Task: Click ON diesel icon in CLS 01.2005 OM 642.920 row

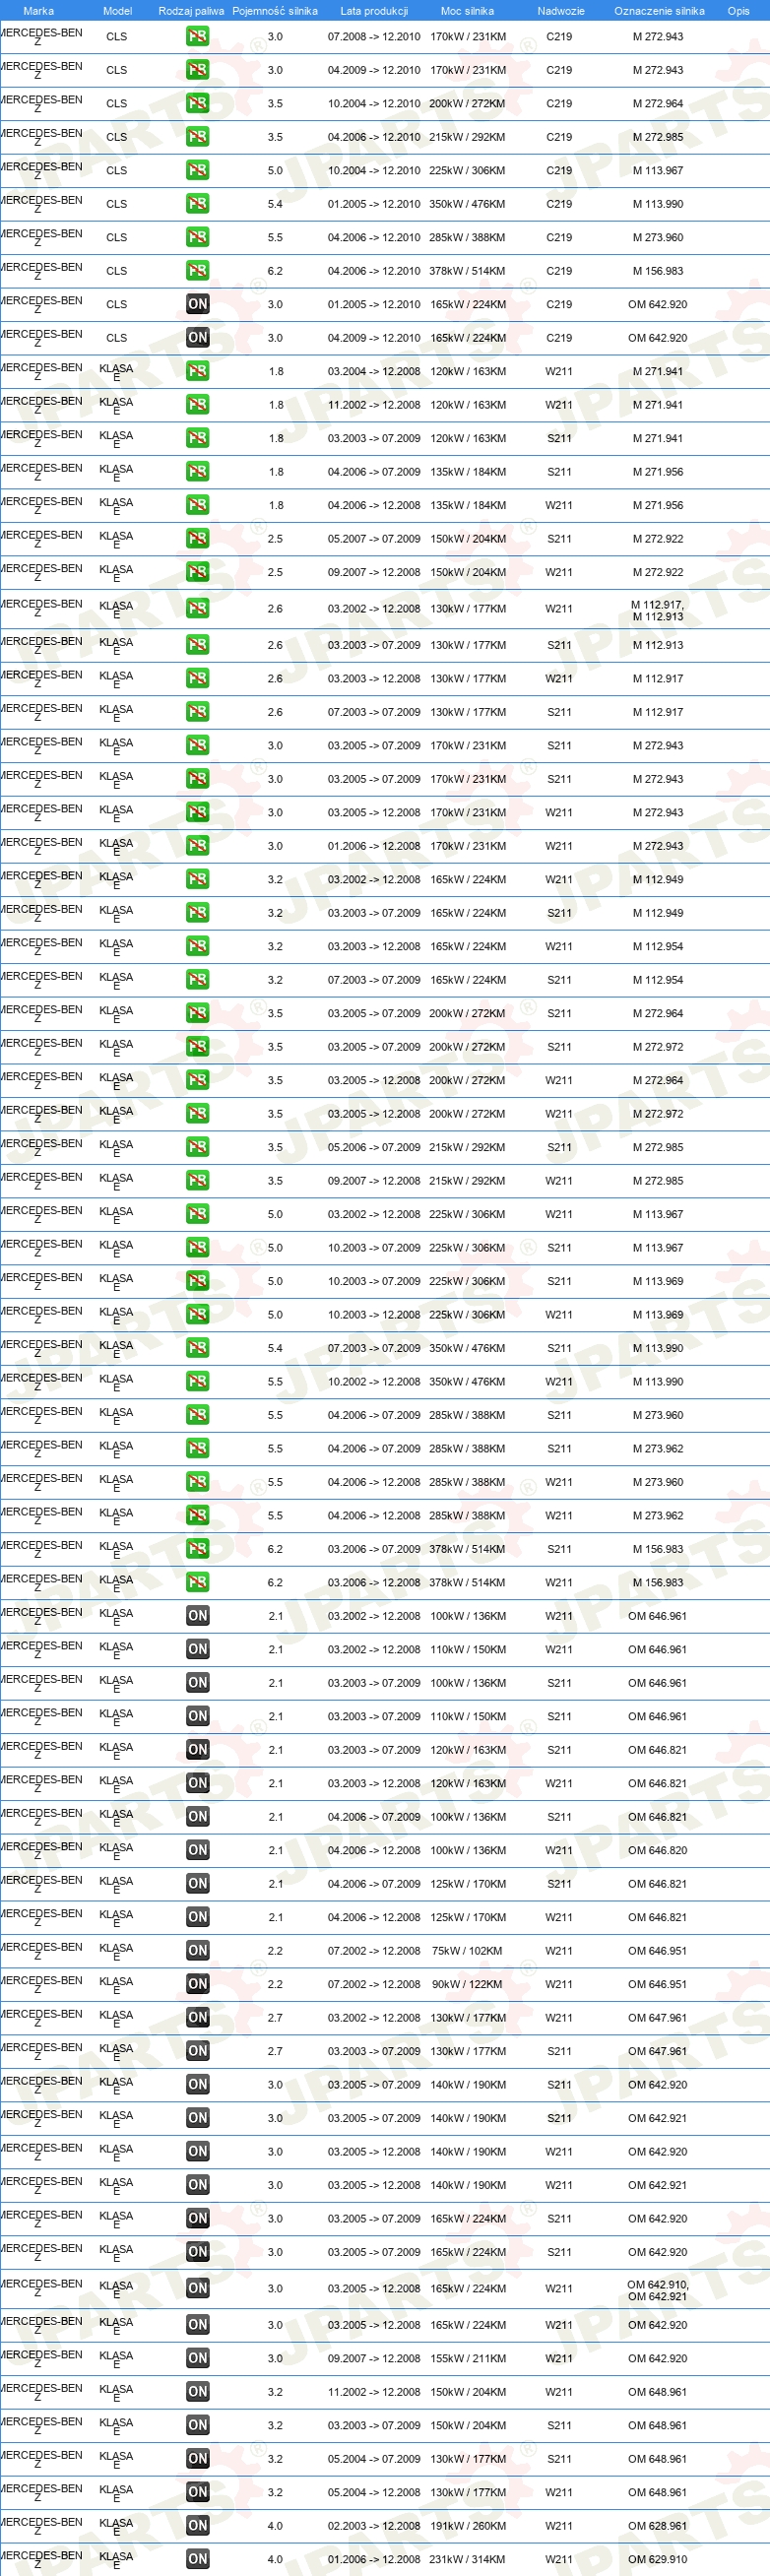Action: tap(198, 305)
